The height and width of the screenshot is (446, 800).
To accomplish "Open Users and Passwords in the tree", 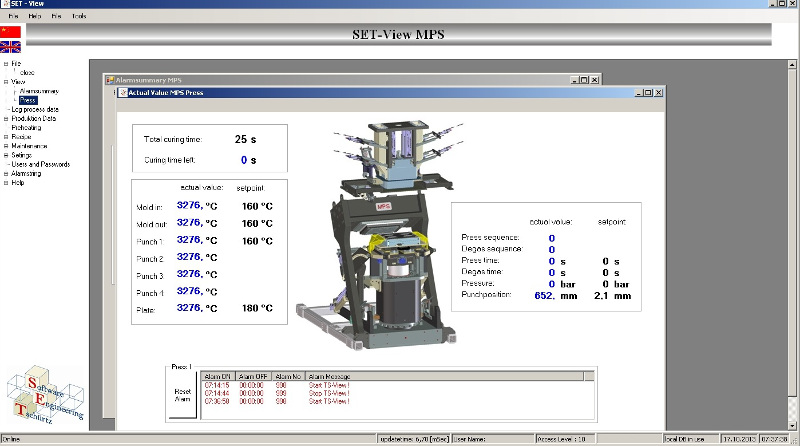I will [41, 164].
